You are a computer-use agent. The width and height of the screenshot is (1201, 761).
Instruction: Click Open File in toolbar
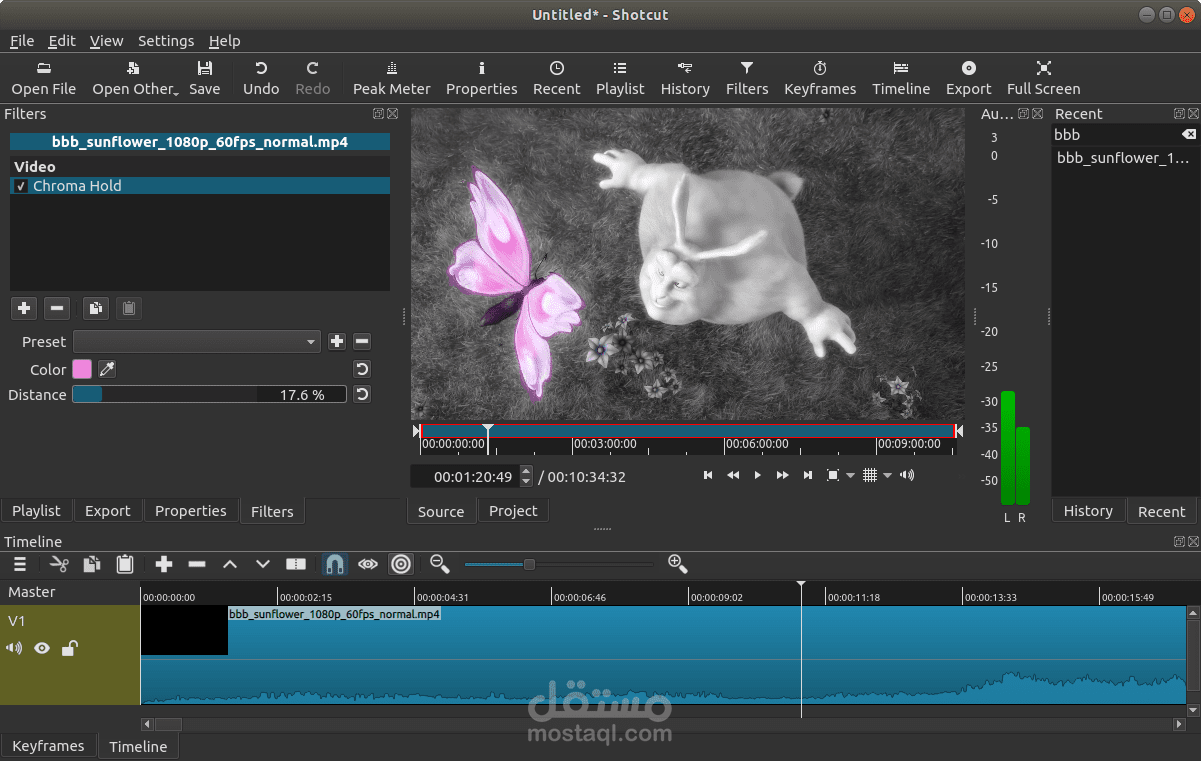[44, 78]
